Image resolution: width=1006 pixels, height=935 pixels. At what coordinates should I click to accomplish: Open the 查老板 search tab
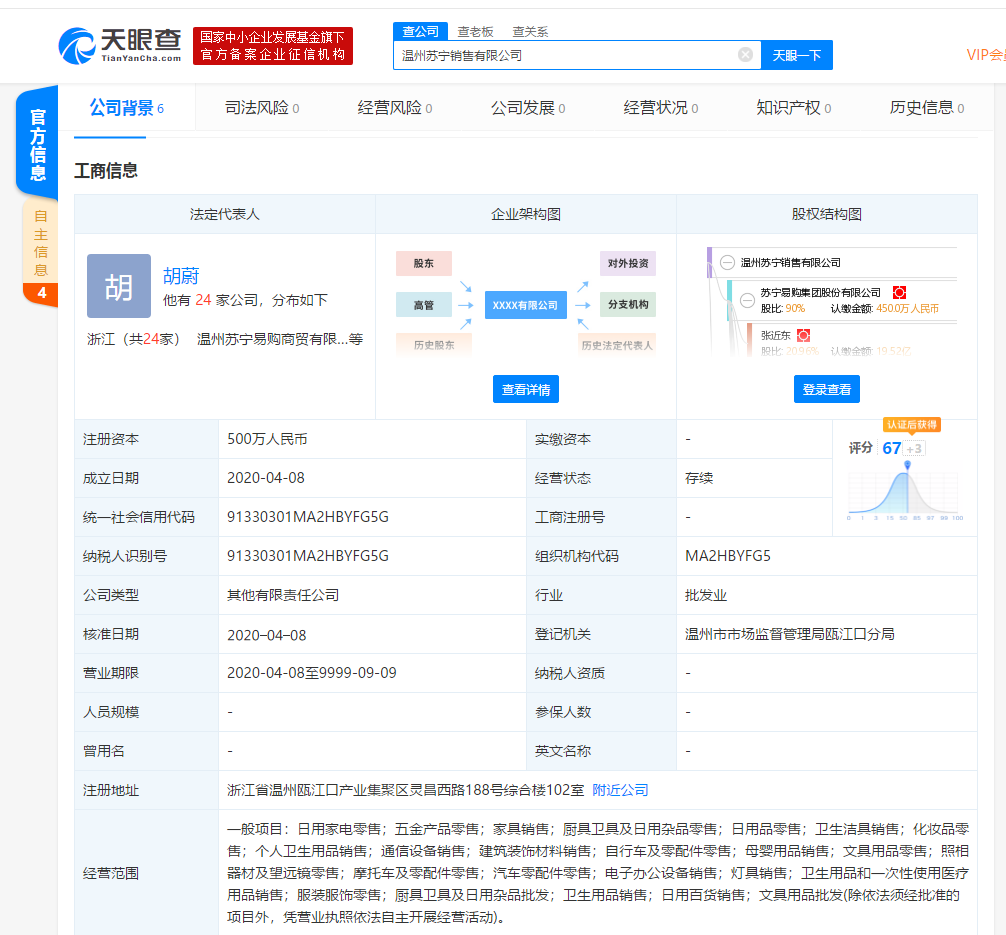[x=474, y=31]
